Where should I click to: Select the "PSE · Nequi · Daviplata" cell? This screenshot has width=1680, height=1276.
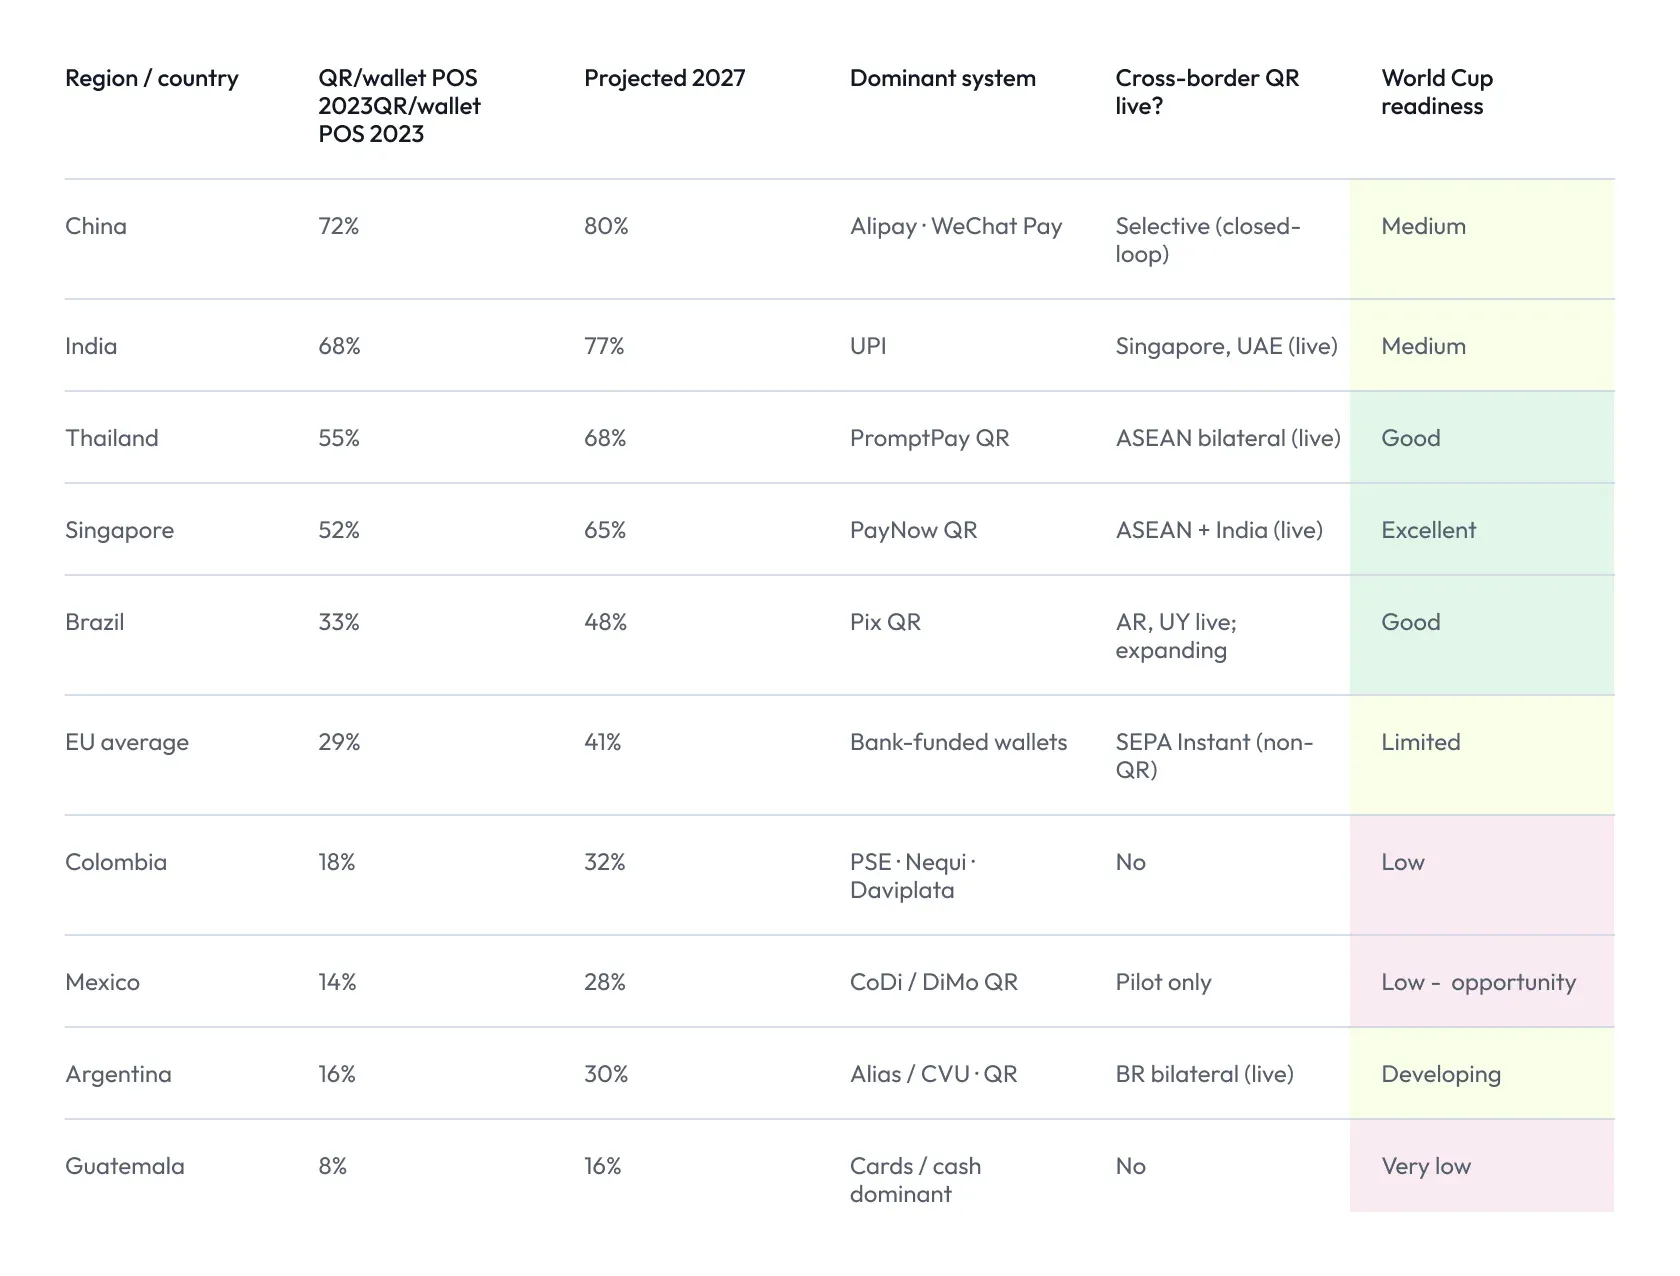(912, 876)
